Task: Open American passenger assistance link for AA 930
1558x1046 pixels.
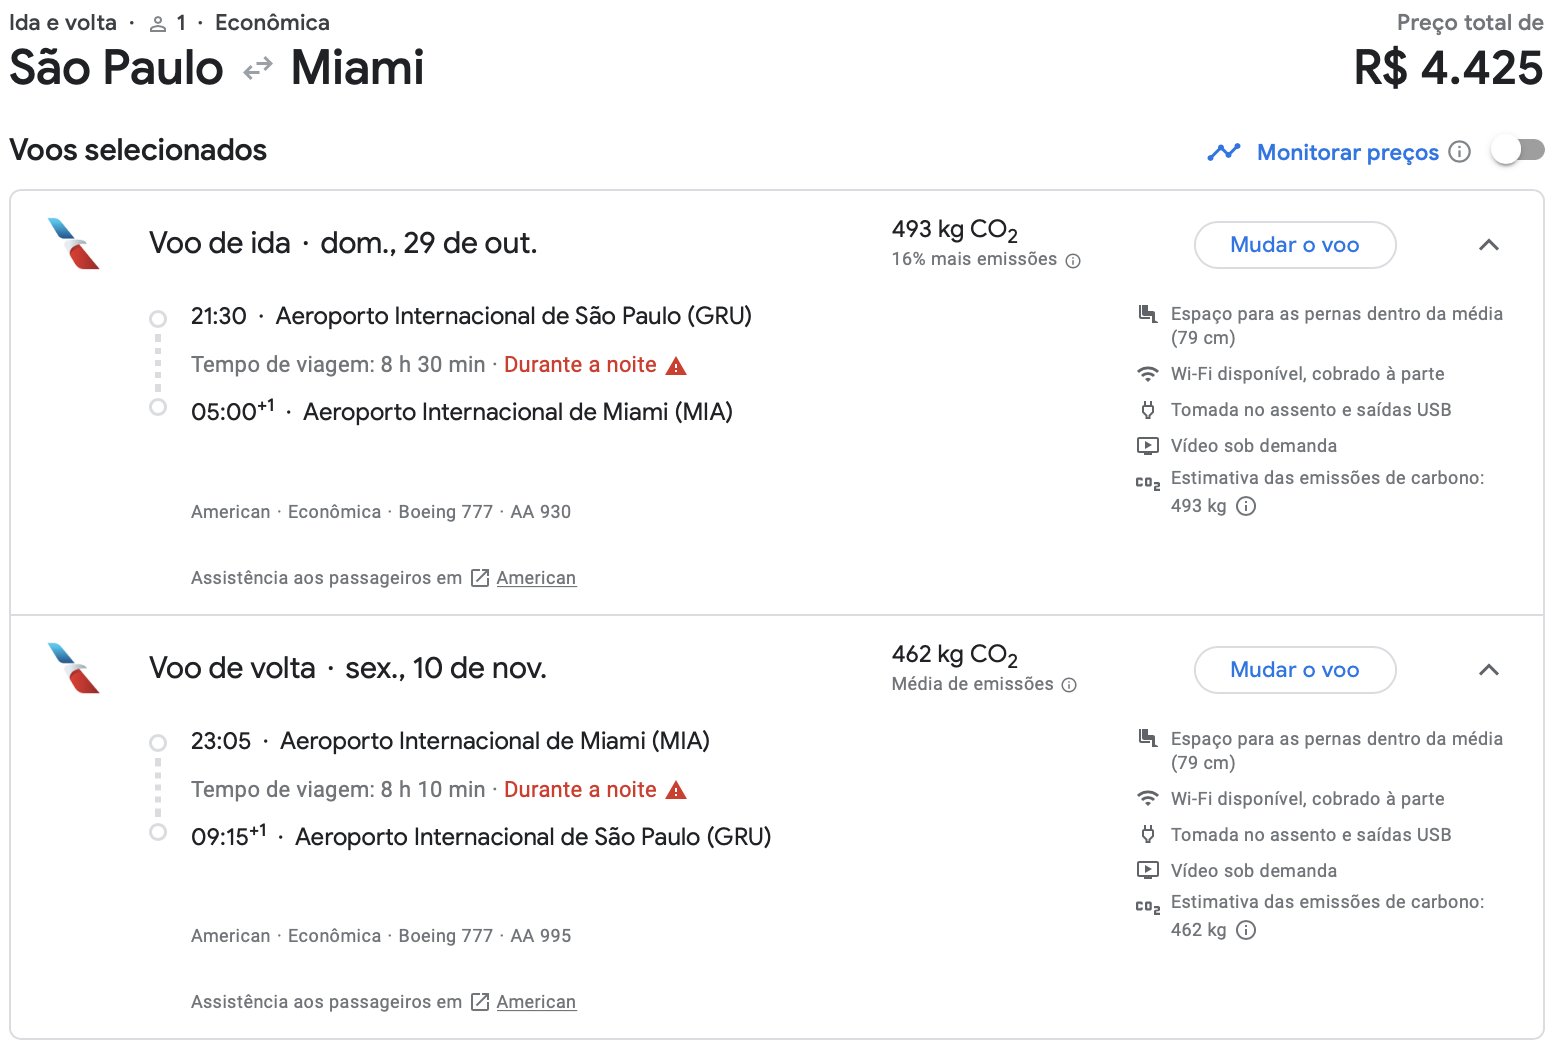Action: coord(536,578)
